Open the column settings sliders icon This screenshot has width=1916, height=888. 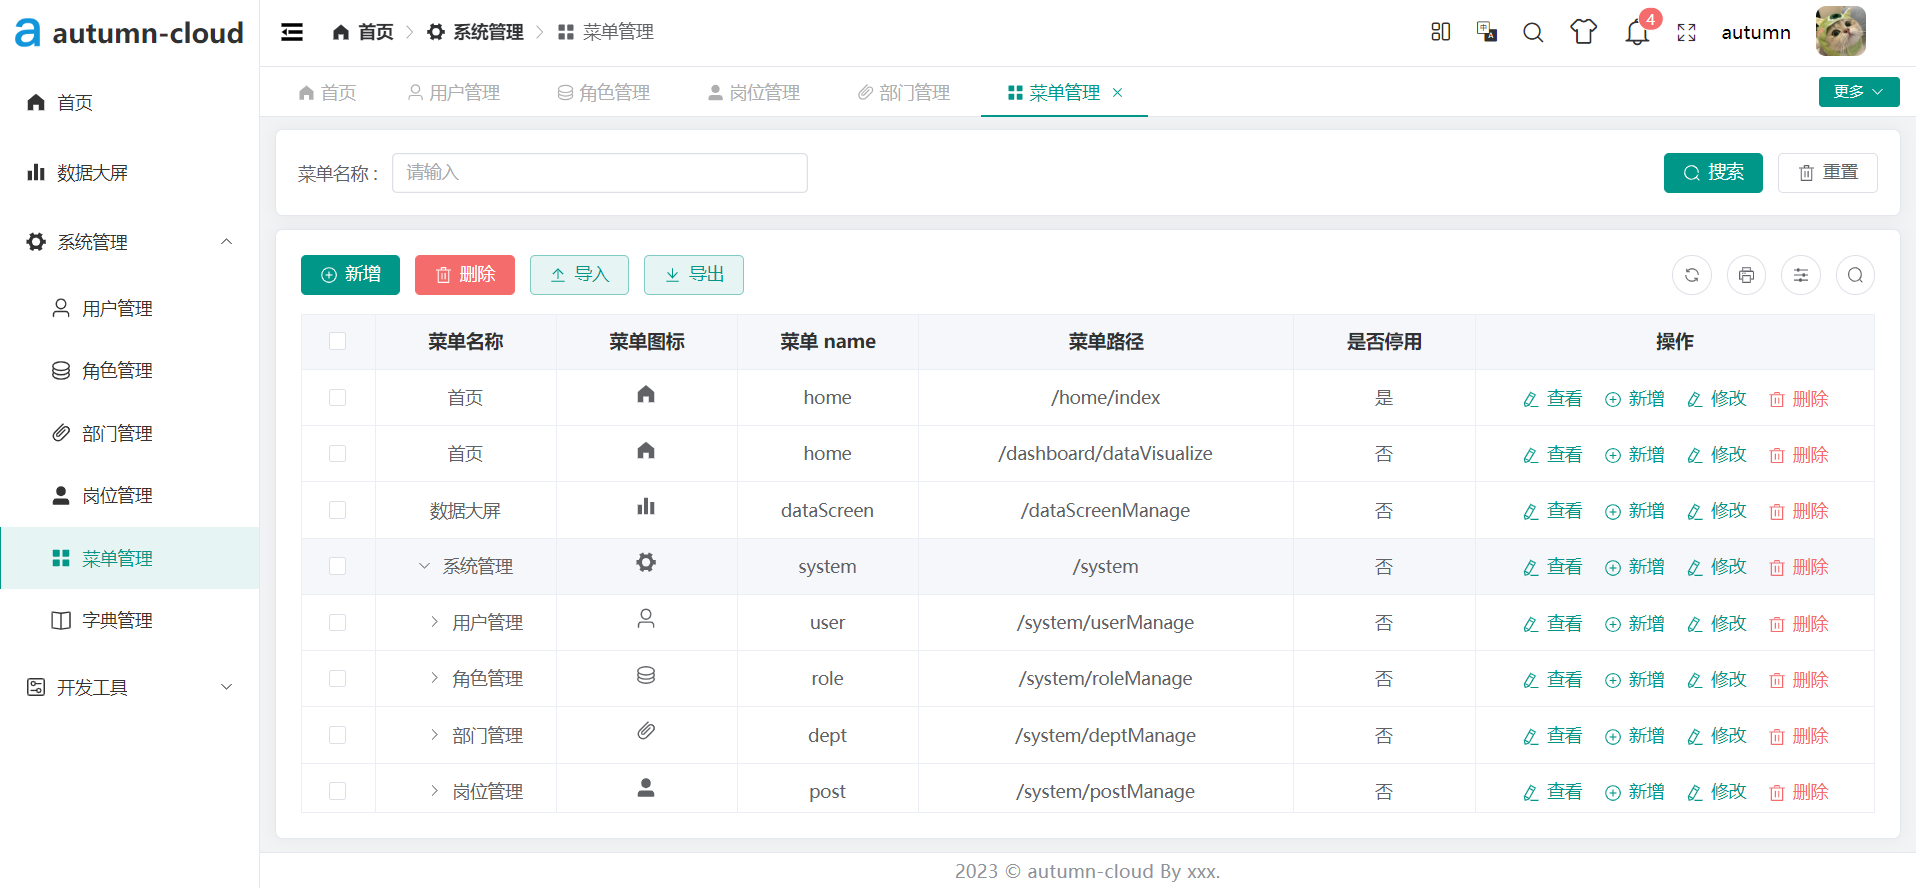point(1801,275)
